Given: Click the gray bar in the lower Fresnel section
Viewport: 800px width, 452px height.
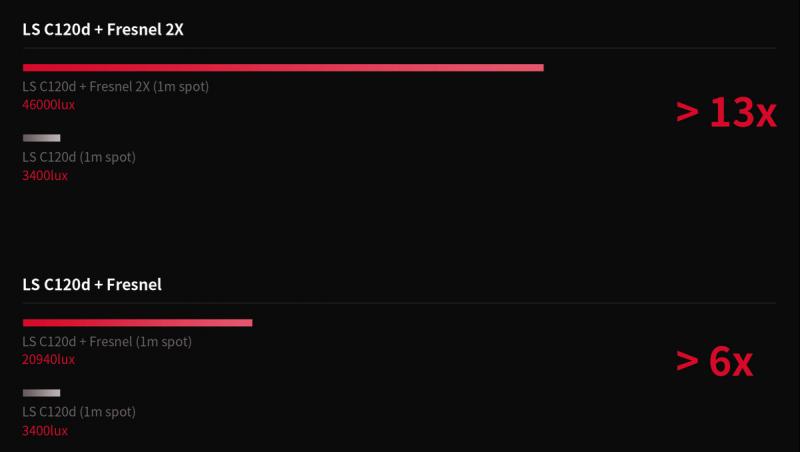Looking at the screenshot, I should pyautogui.click(x=41, y=393).
